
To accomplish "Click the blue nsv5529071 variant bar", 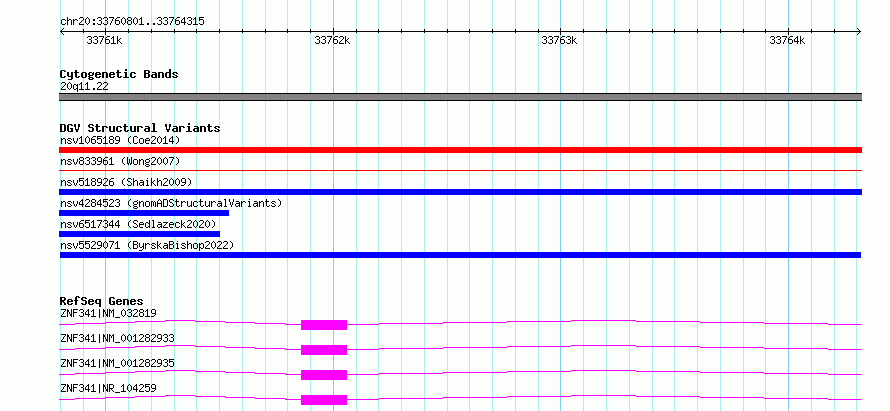I will pyautogui.click(x=460, y=255).
